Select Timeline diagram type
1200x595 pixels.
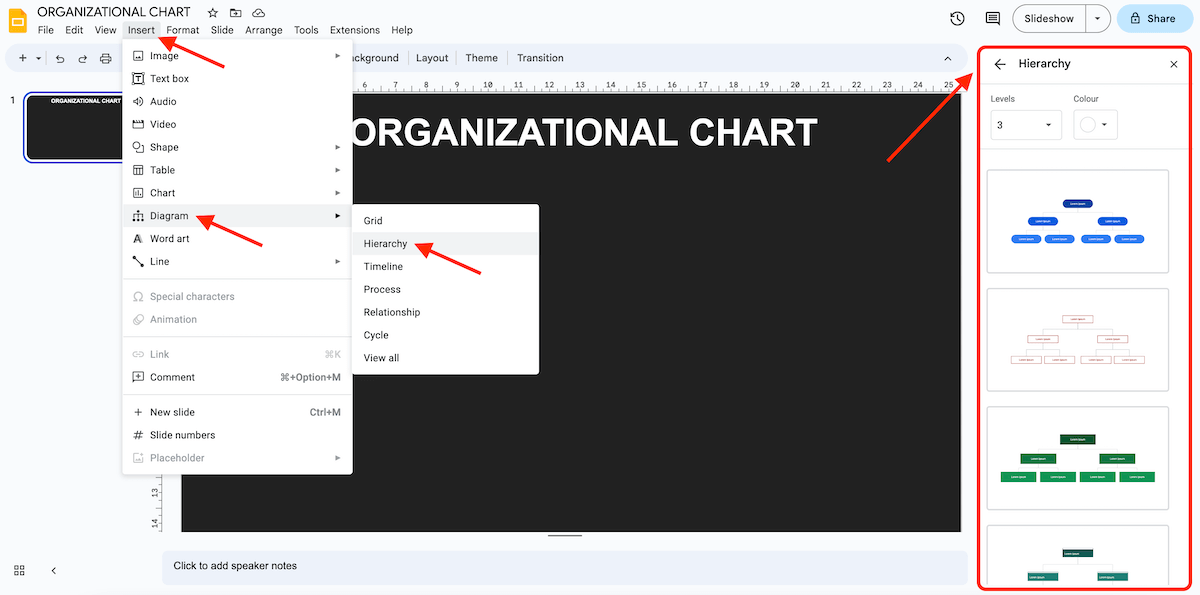[445, 267]
